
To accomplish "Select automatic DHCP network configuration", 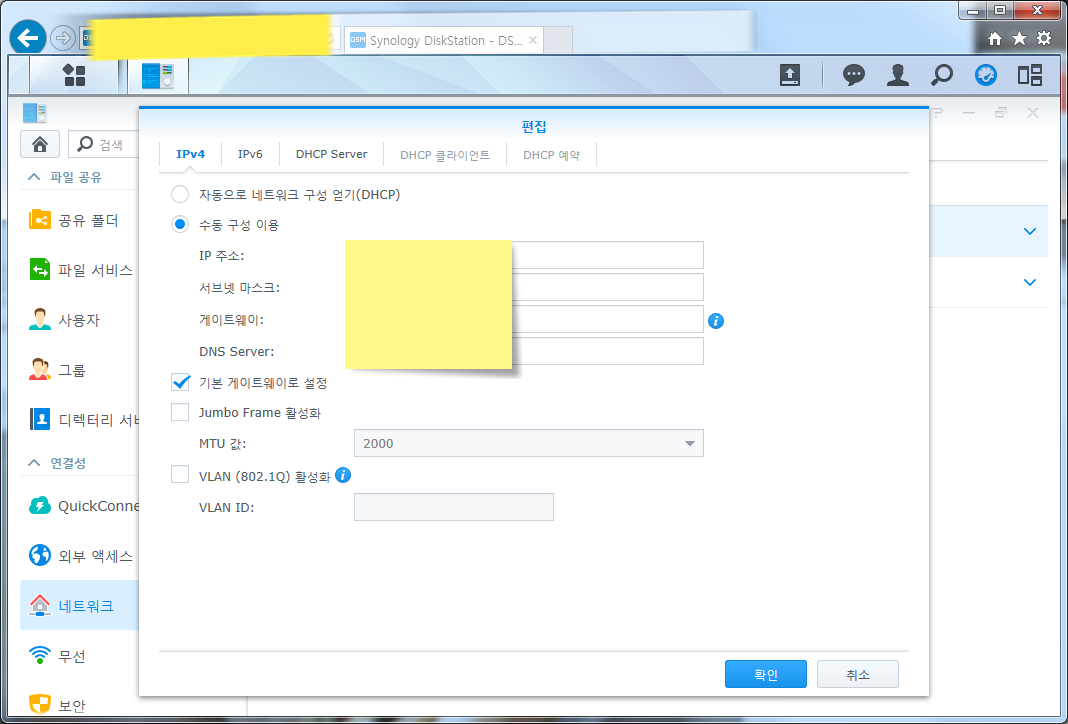I will [180, 194].
